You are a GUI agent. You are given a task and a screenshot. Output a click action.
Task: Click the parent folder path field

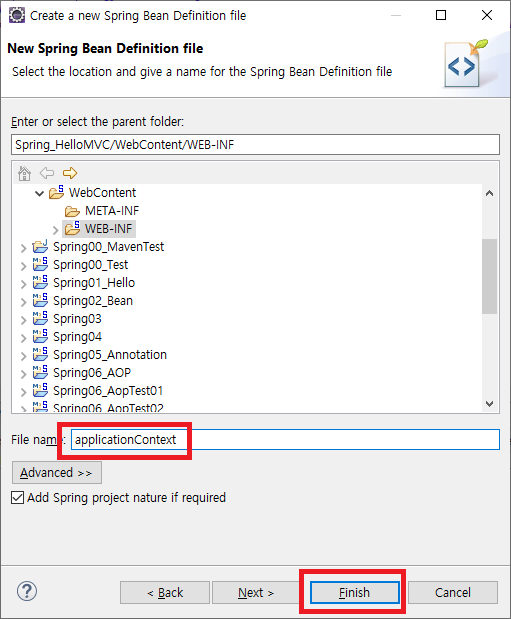click(255, 144)
